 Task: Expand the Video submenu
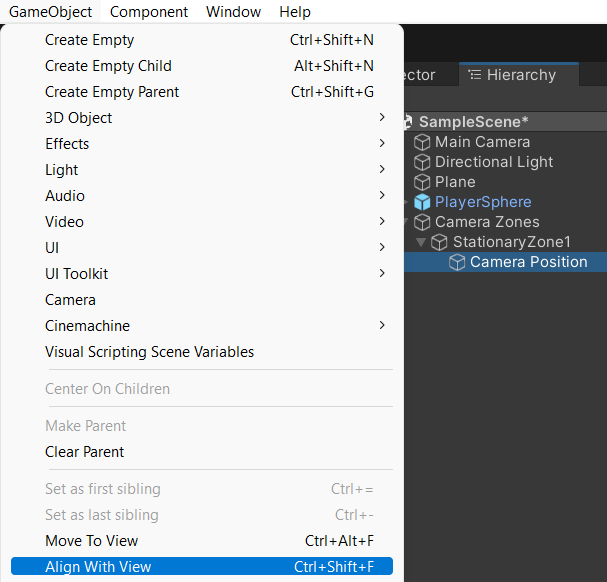[202, 221]
